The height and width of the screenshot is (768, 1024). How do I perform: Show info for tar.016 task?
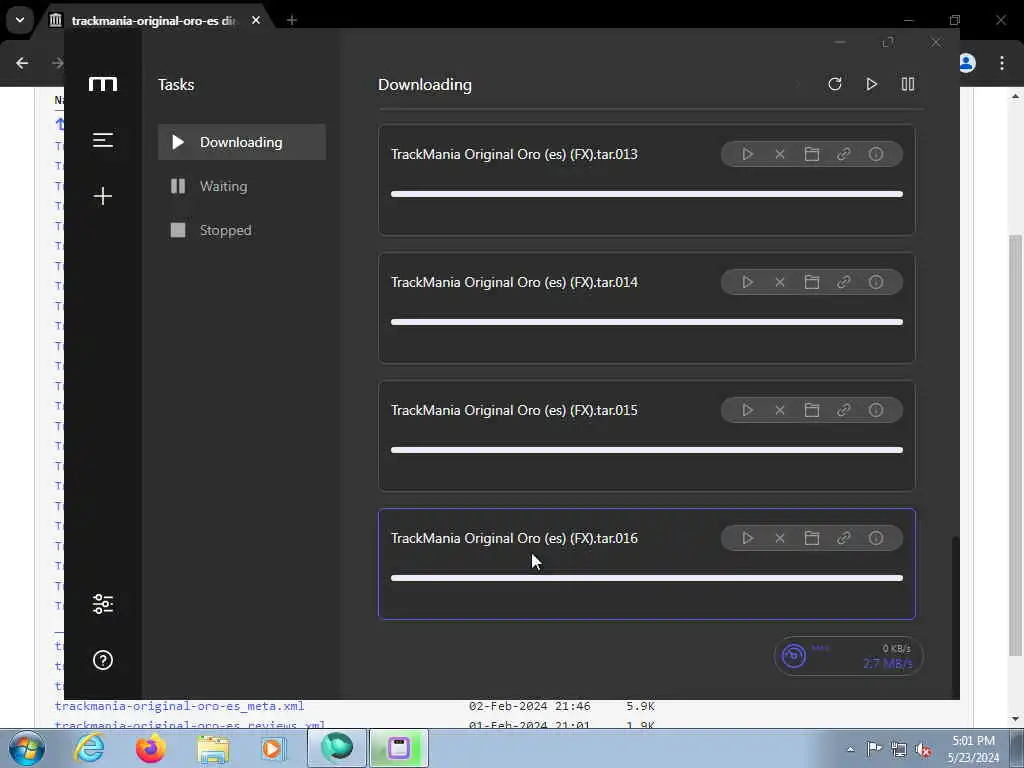click(x=876, y=538)
